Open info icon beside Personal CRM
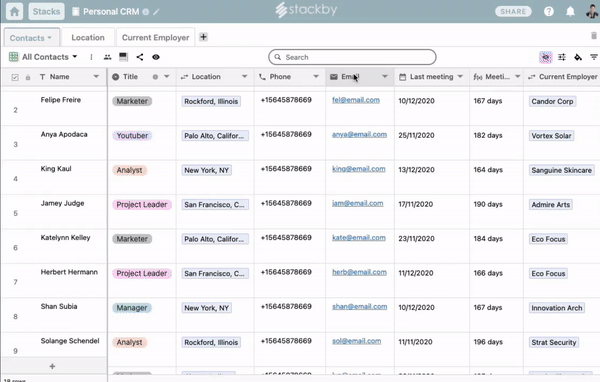Viewport: 600px width, 382px height. (x=146, y=12)
